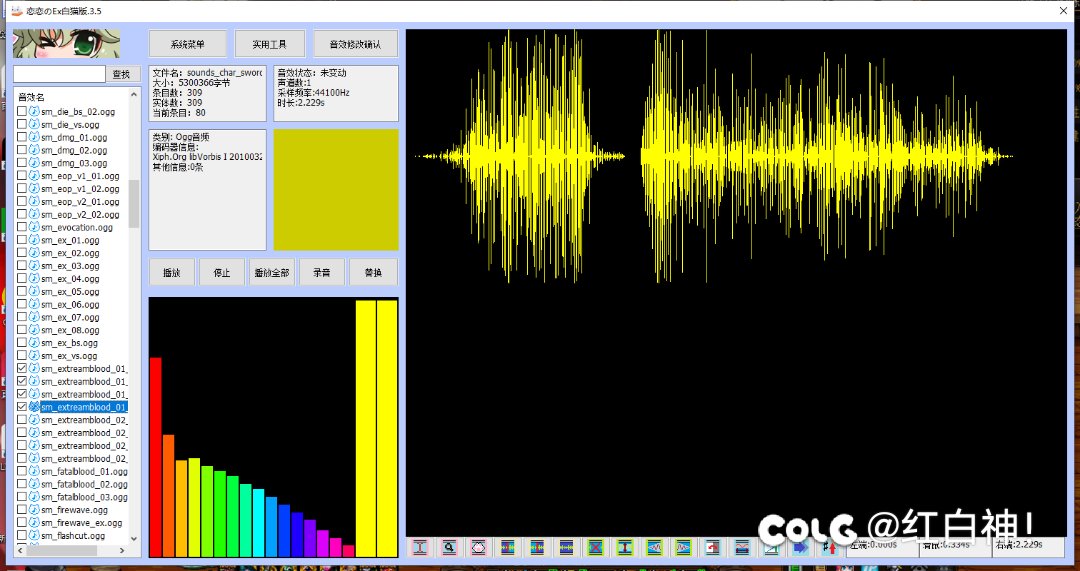Click the green-bordered red I-beam icon

[625, 548]
